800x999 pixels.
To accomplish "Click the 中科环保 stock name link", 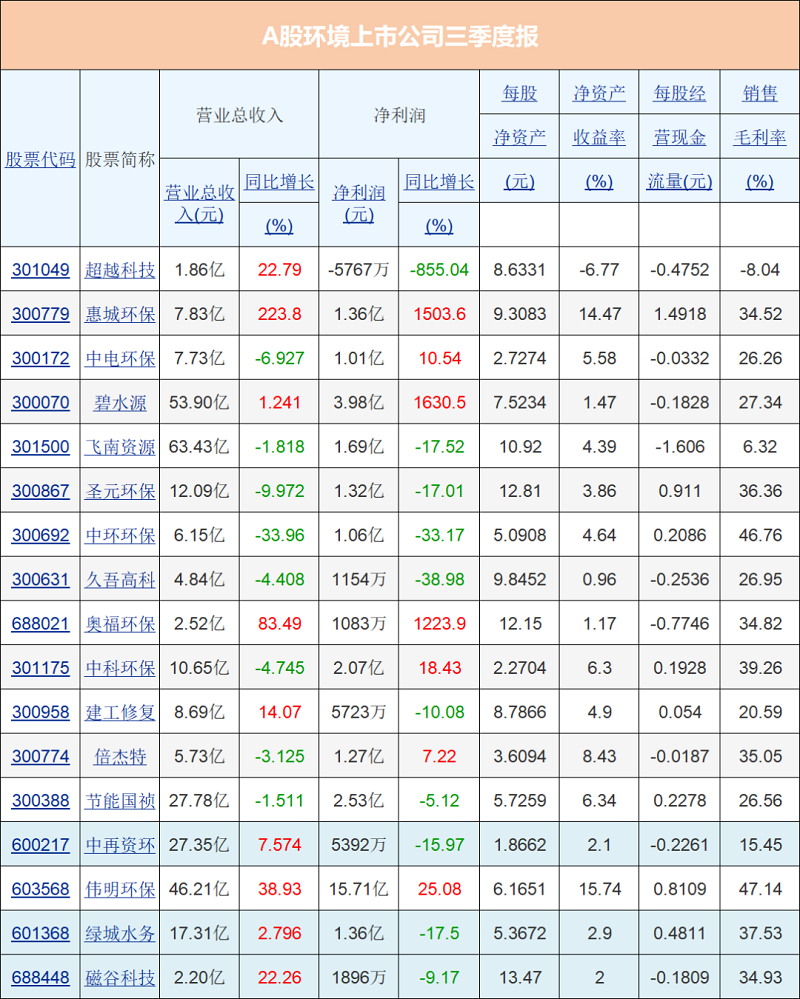I will pos(120,668).
